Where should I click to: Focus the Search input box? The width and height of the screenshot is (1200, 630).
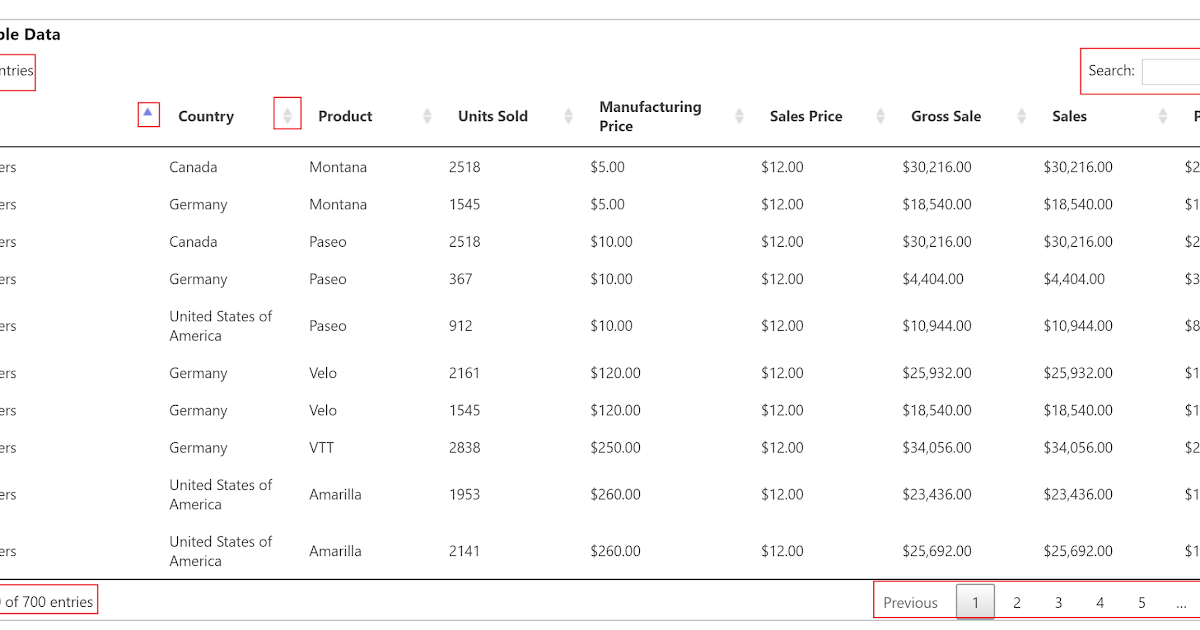coord(1171,71)
